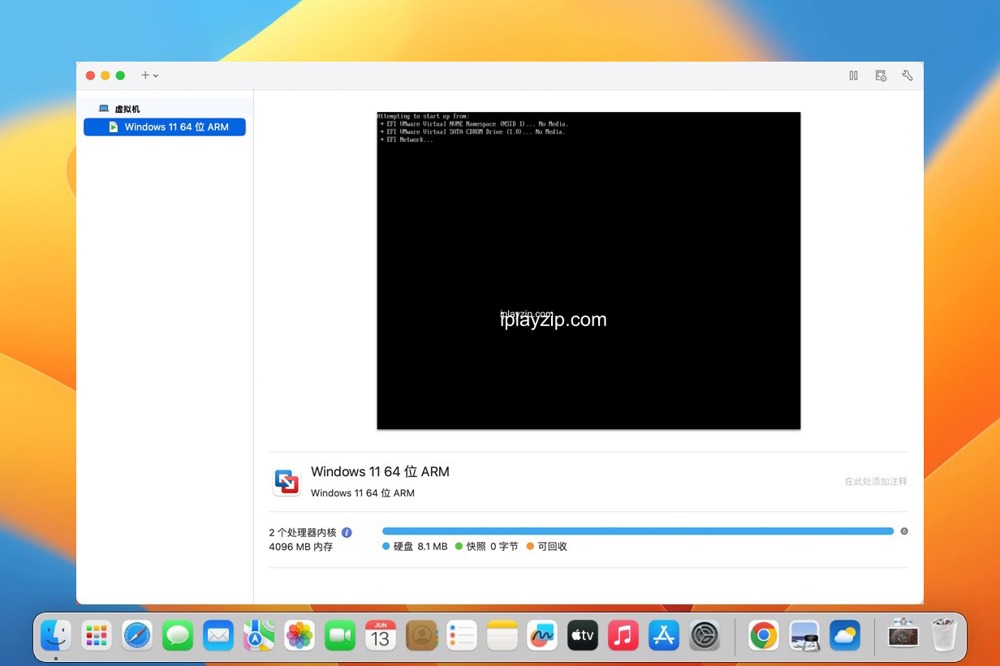
Task: Click the 硬盘 8.1 MB legend entry
Action: point(415,546)
